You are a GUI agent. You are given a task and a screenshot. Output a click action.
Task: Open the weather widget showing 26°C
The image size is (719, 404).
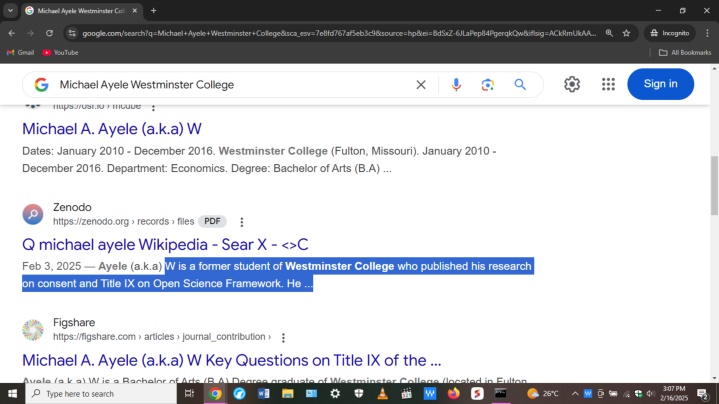point(543,393)
